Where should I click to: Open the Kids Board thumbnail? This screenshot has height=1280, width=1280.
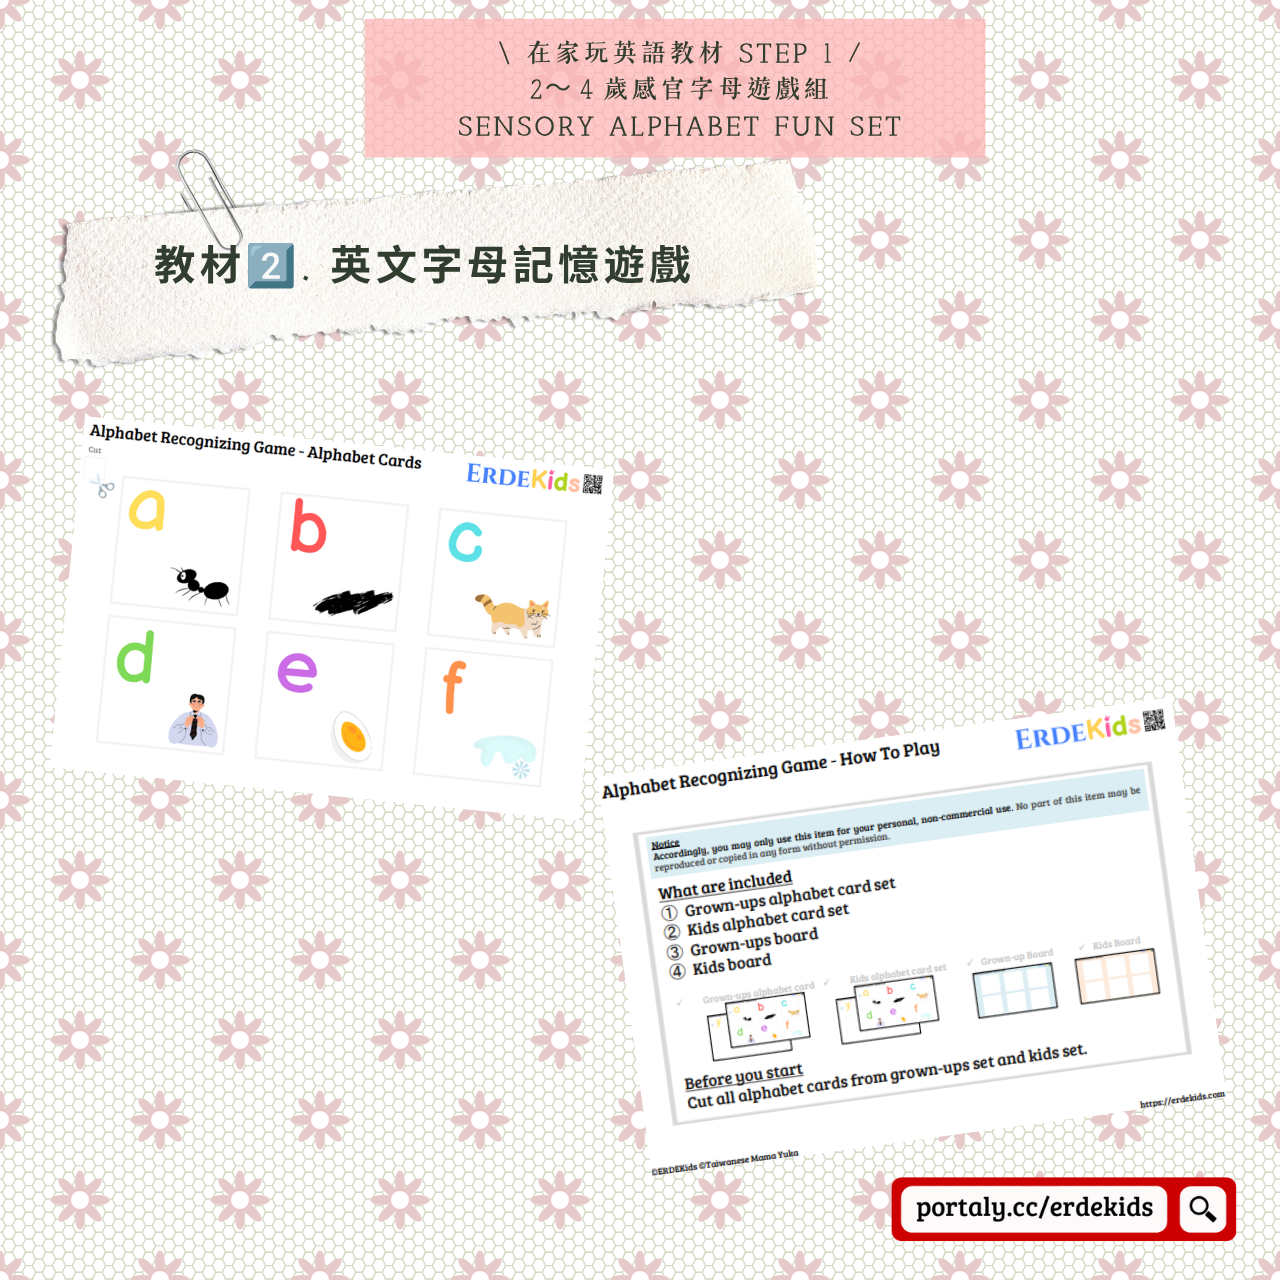pyautogui.click(x=1117, y=975)
